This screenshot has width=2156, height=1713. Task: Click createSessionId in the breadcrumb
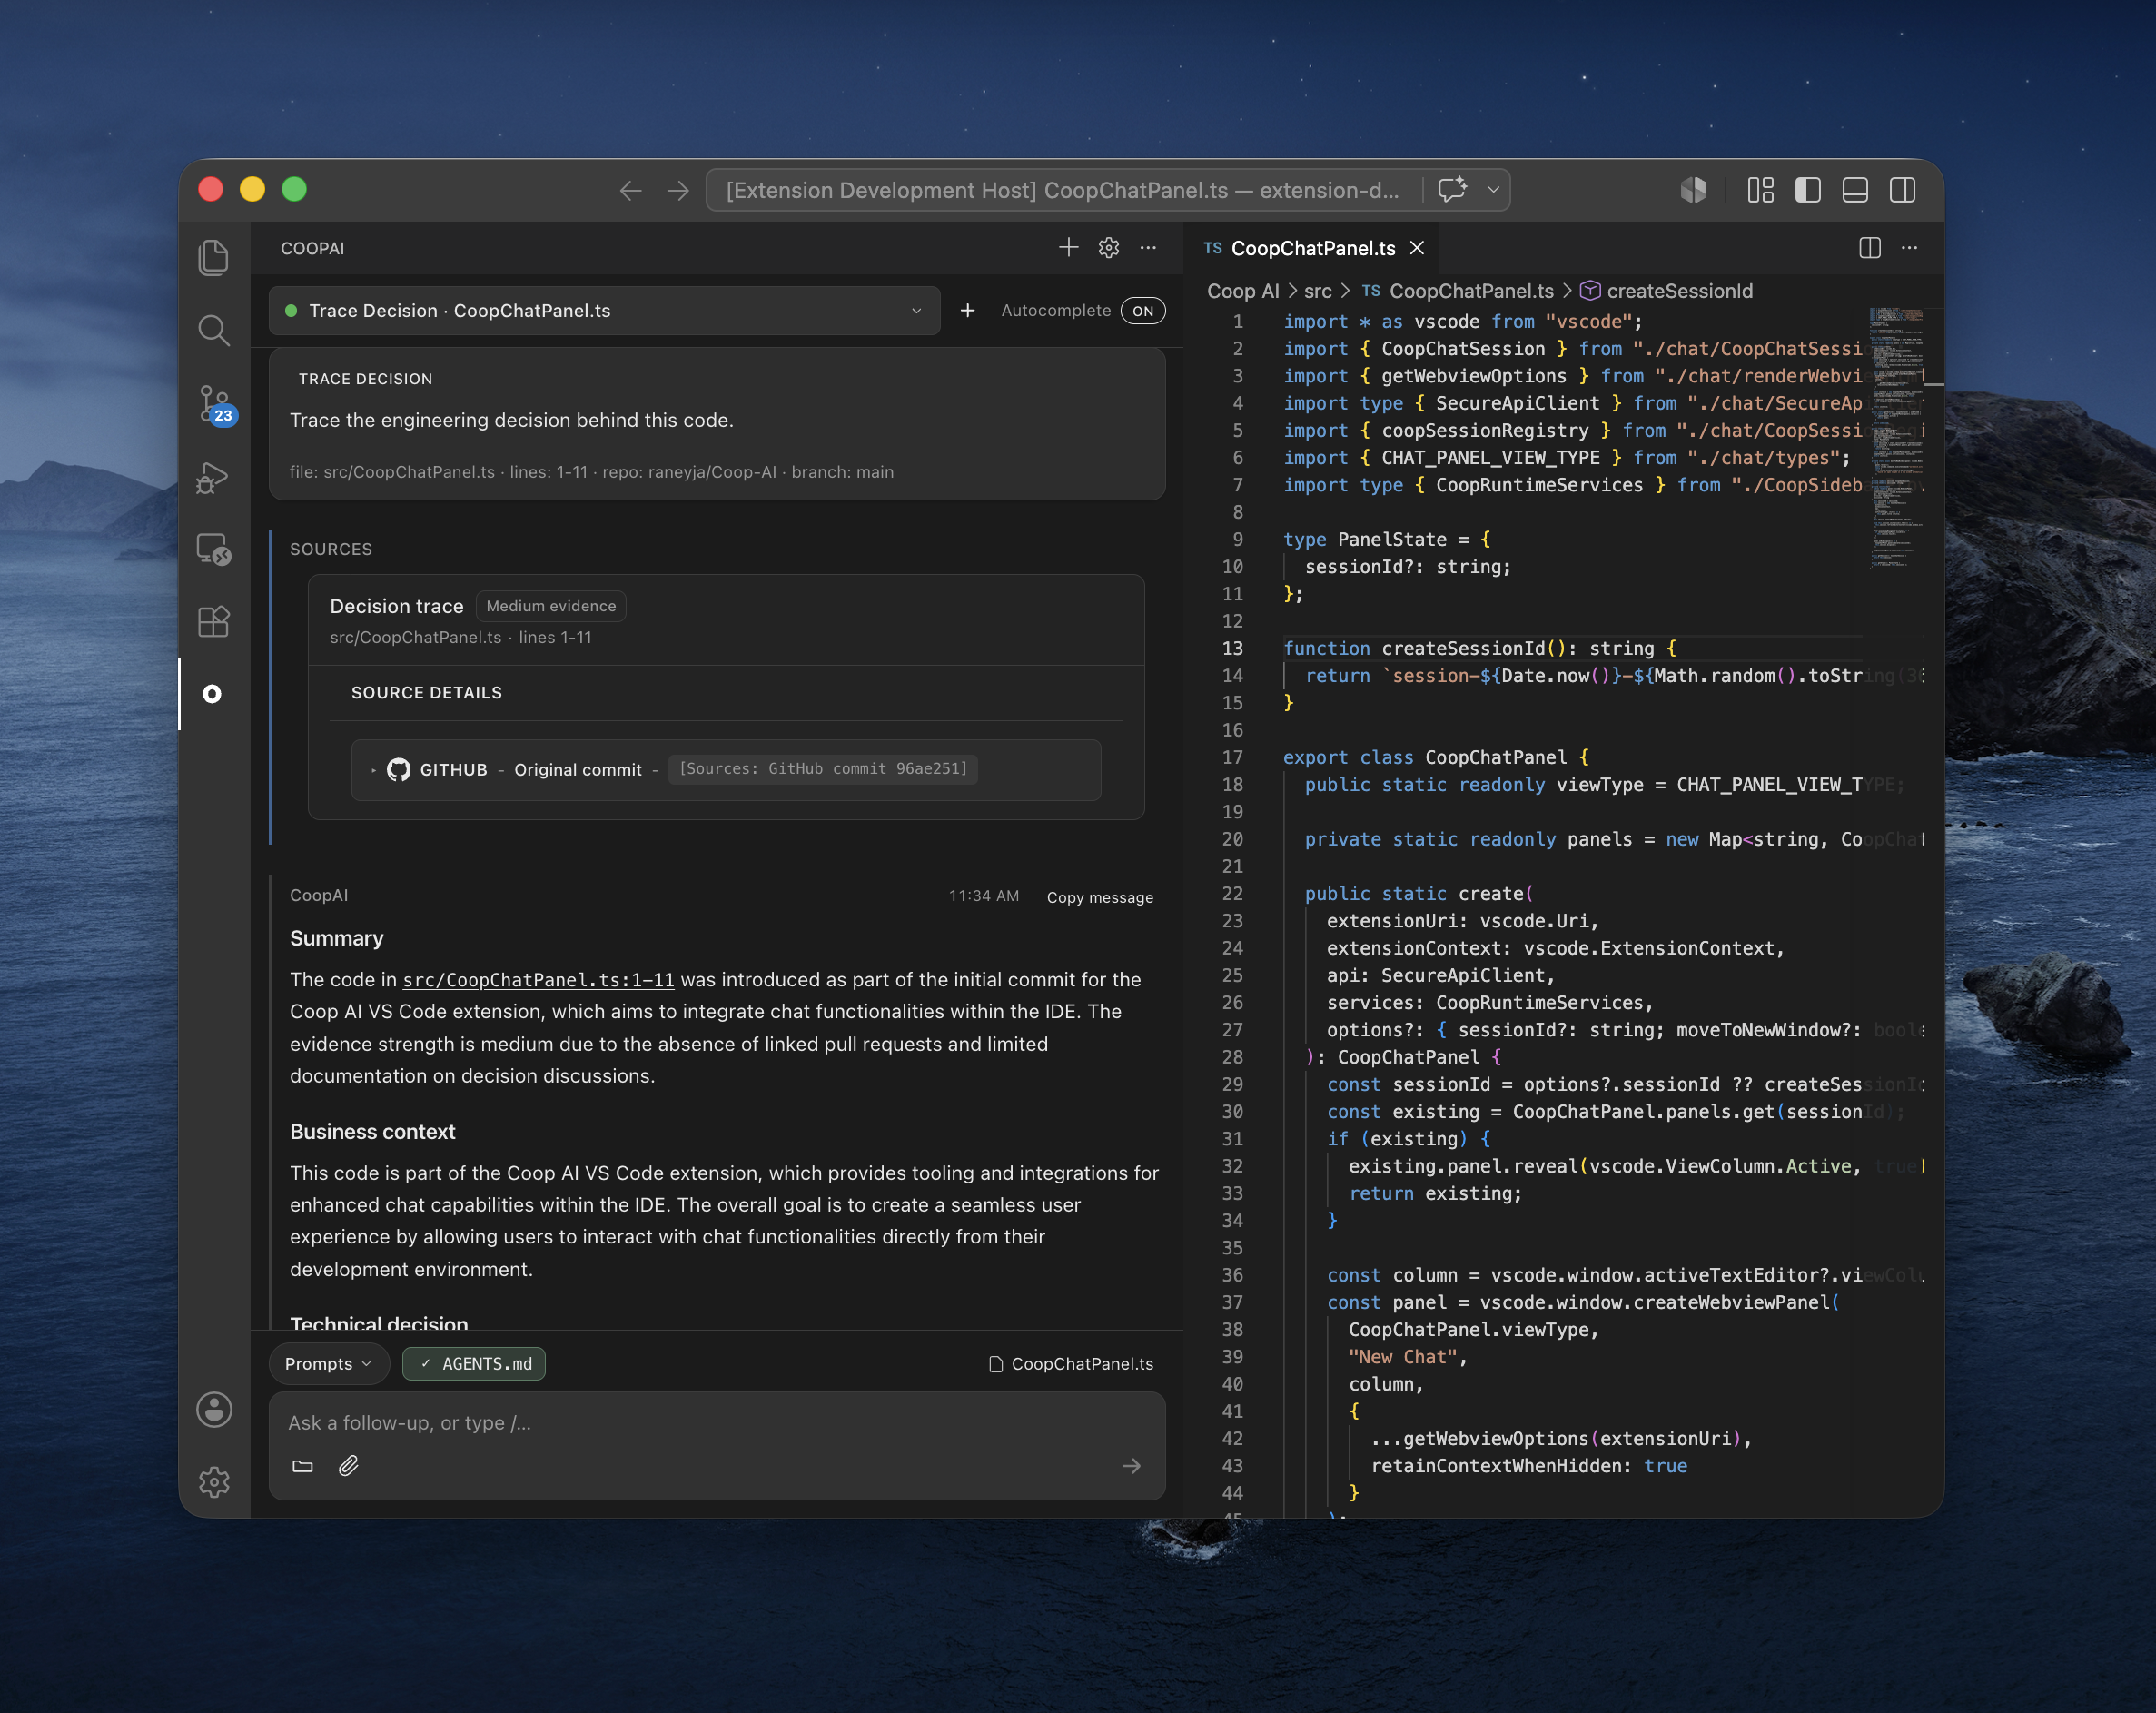click(1678, 291)
